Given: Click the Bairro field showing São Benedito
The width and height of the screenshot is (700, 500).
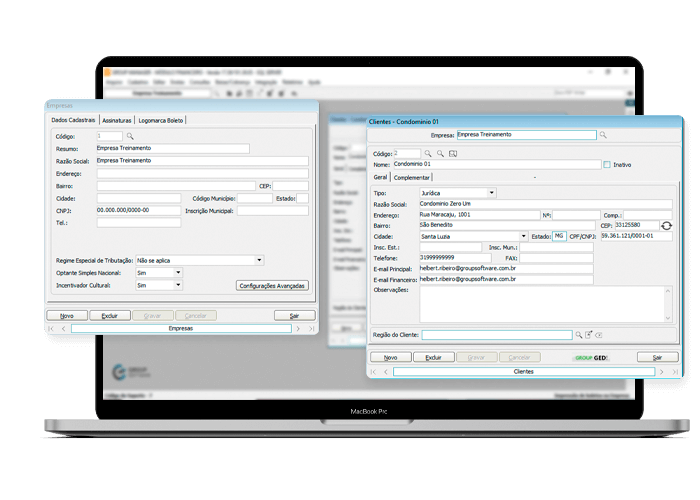Looking at the screenshot, I should 507,225.
